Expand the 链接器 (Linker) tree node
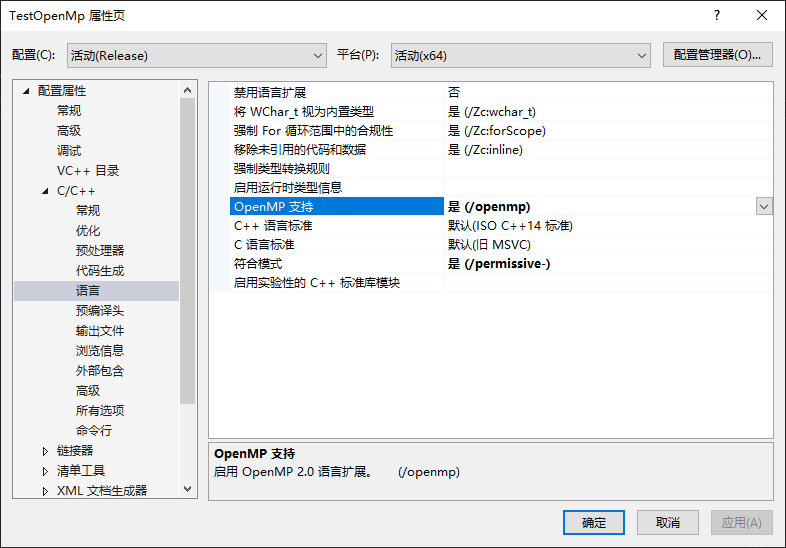 (46, 451)
